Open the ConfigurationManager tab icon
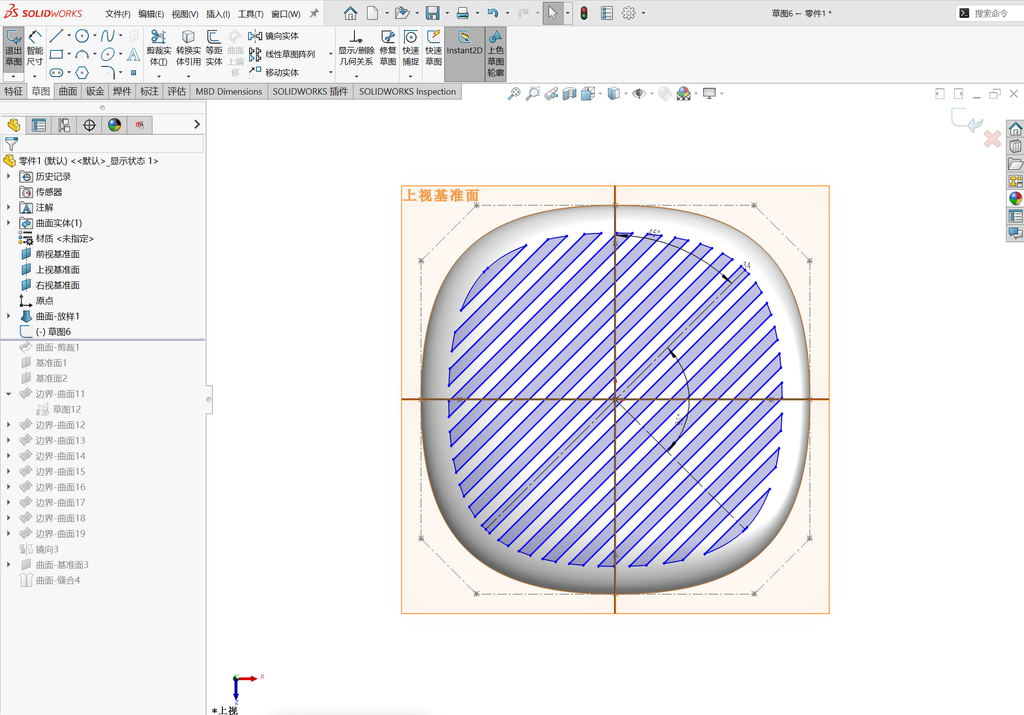1024x715 pixels. click(x=64, y=125)
